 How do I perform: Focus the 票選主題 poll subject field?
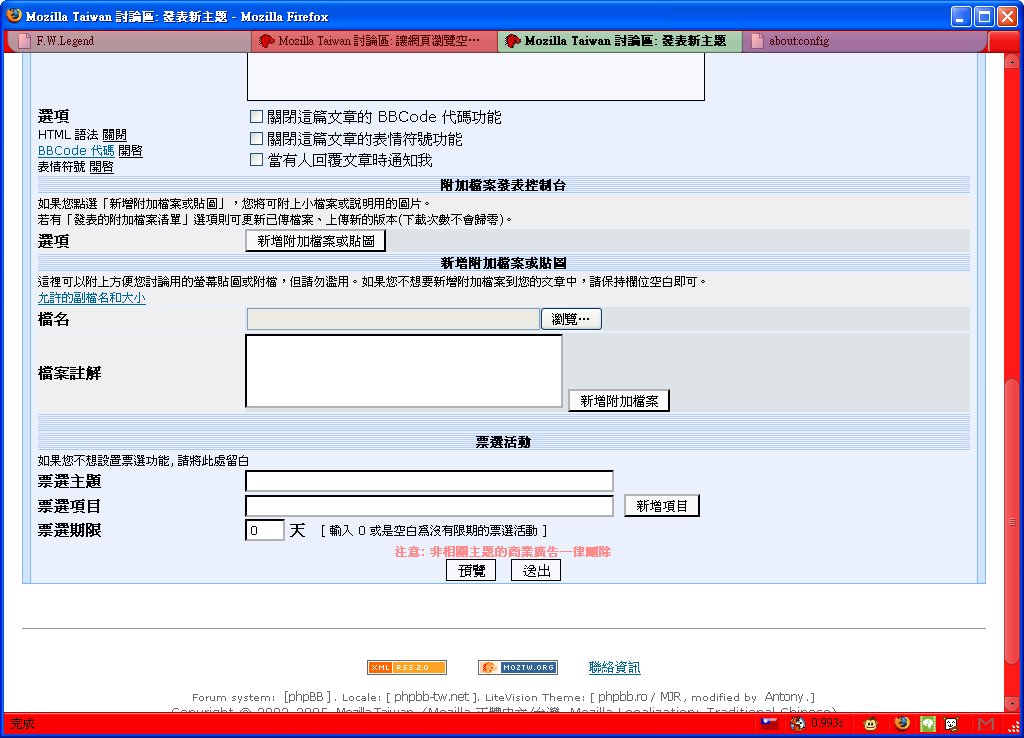click(429, 481)
